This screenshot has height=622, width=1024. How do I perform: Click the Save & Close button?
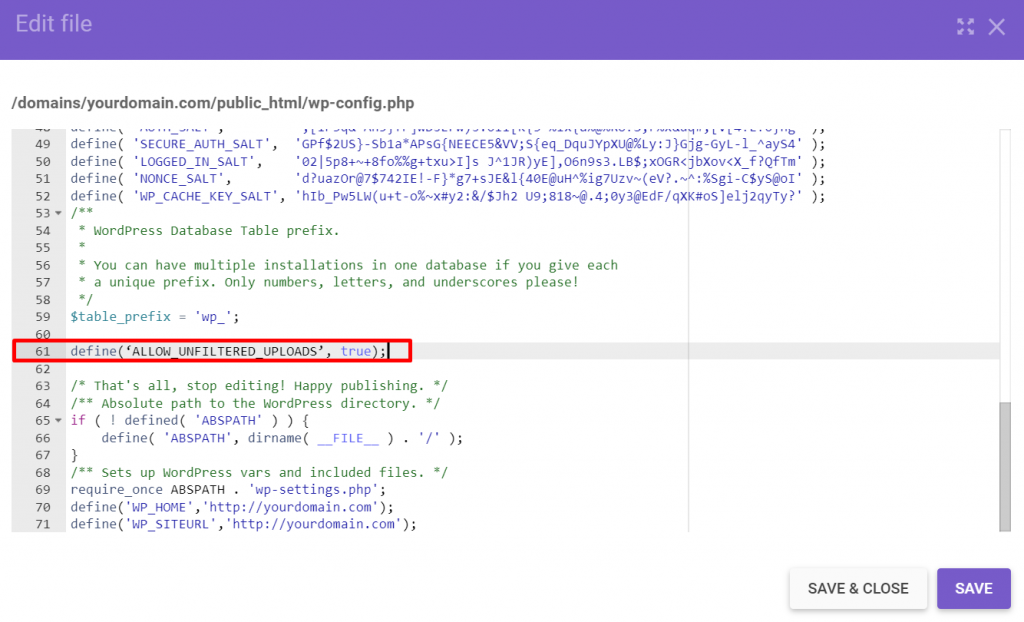pos(858,588)
